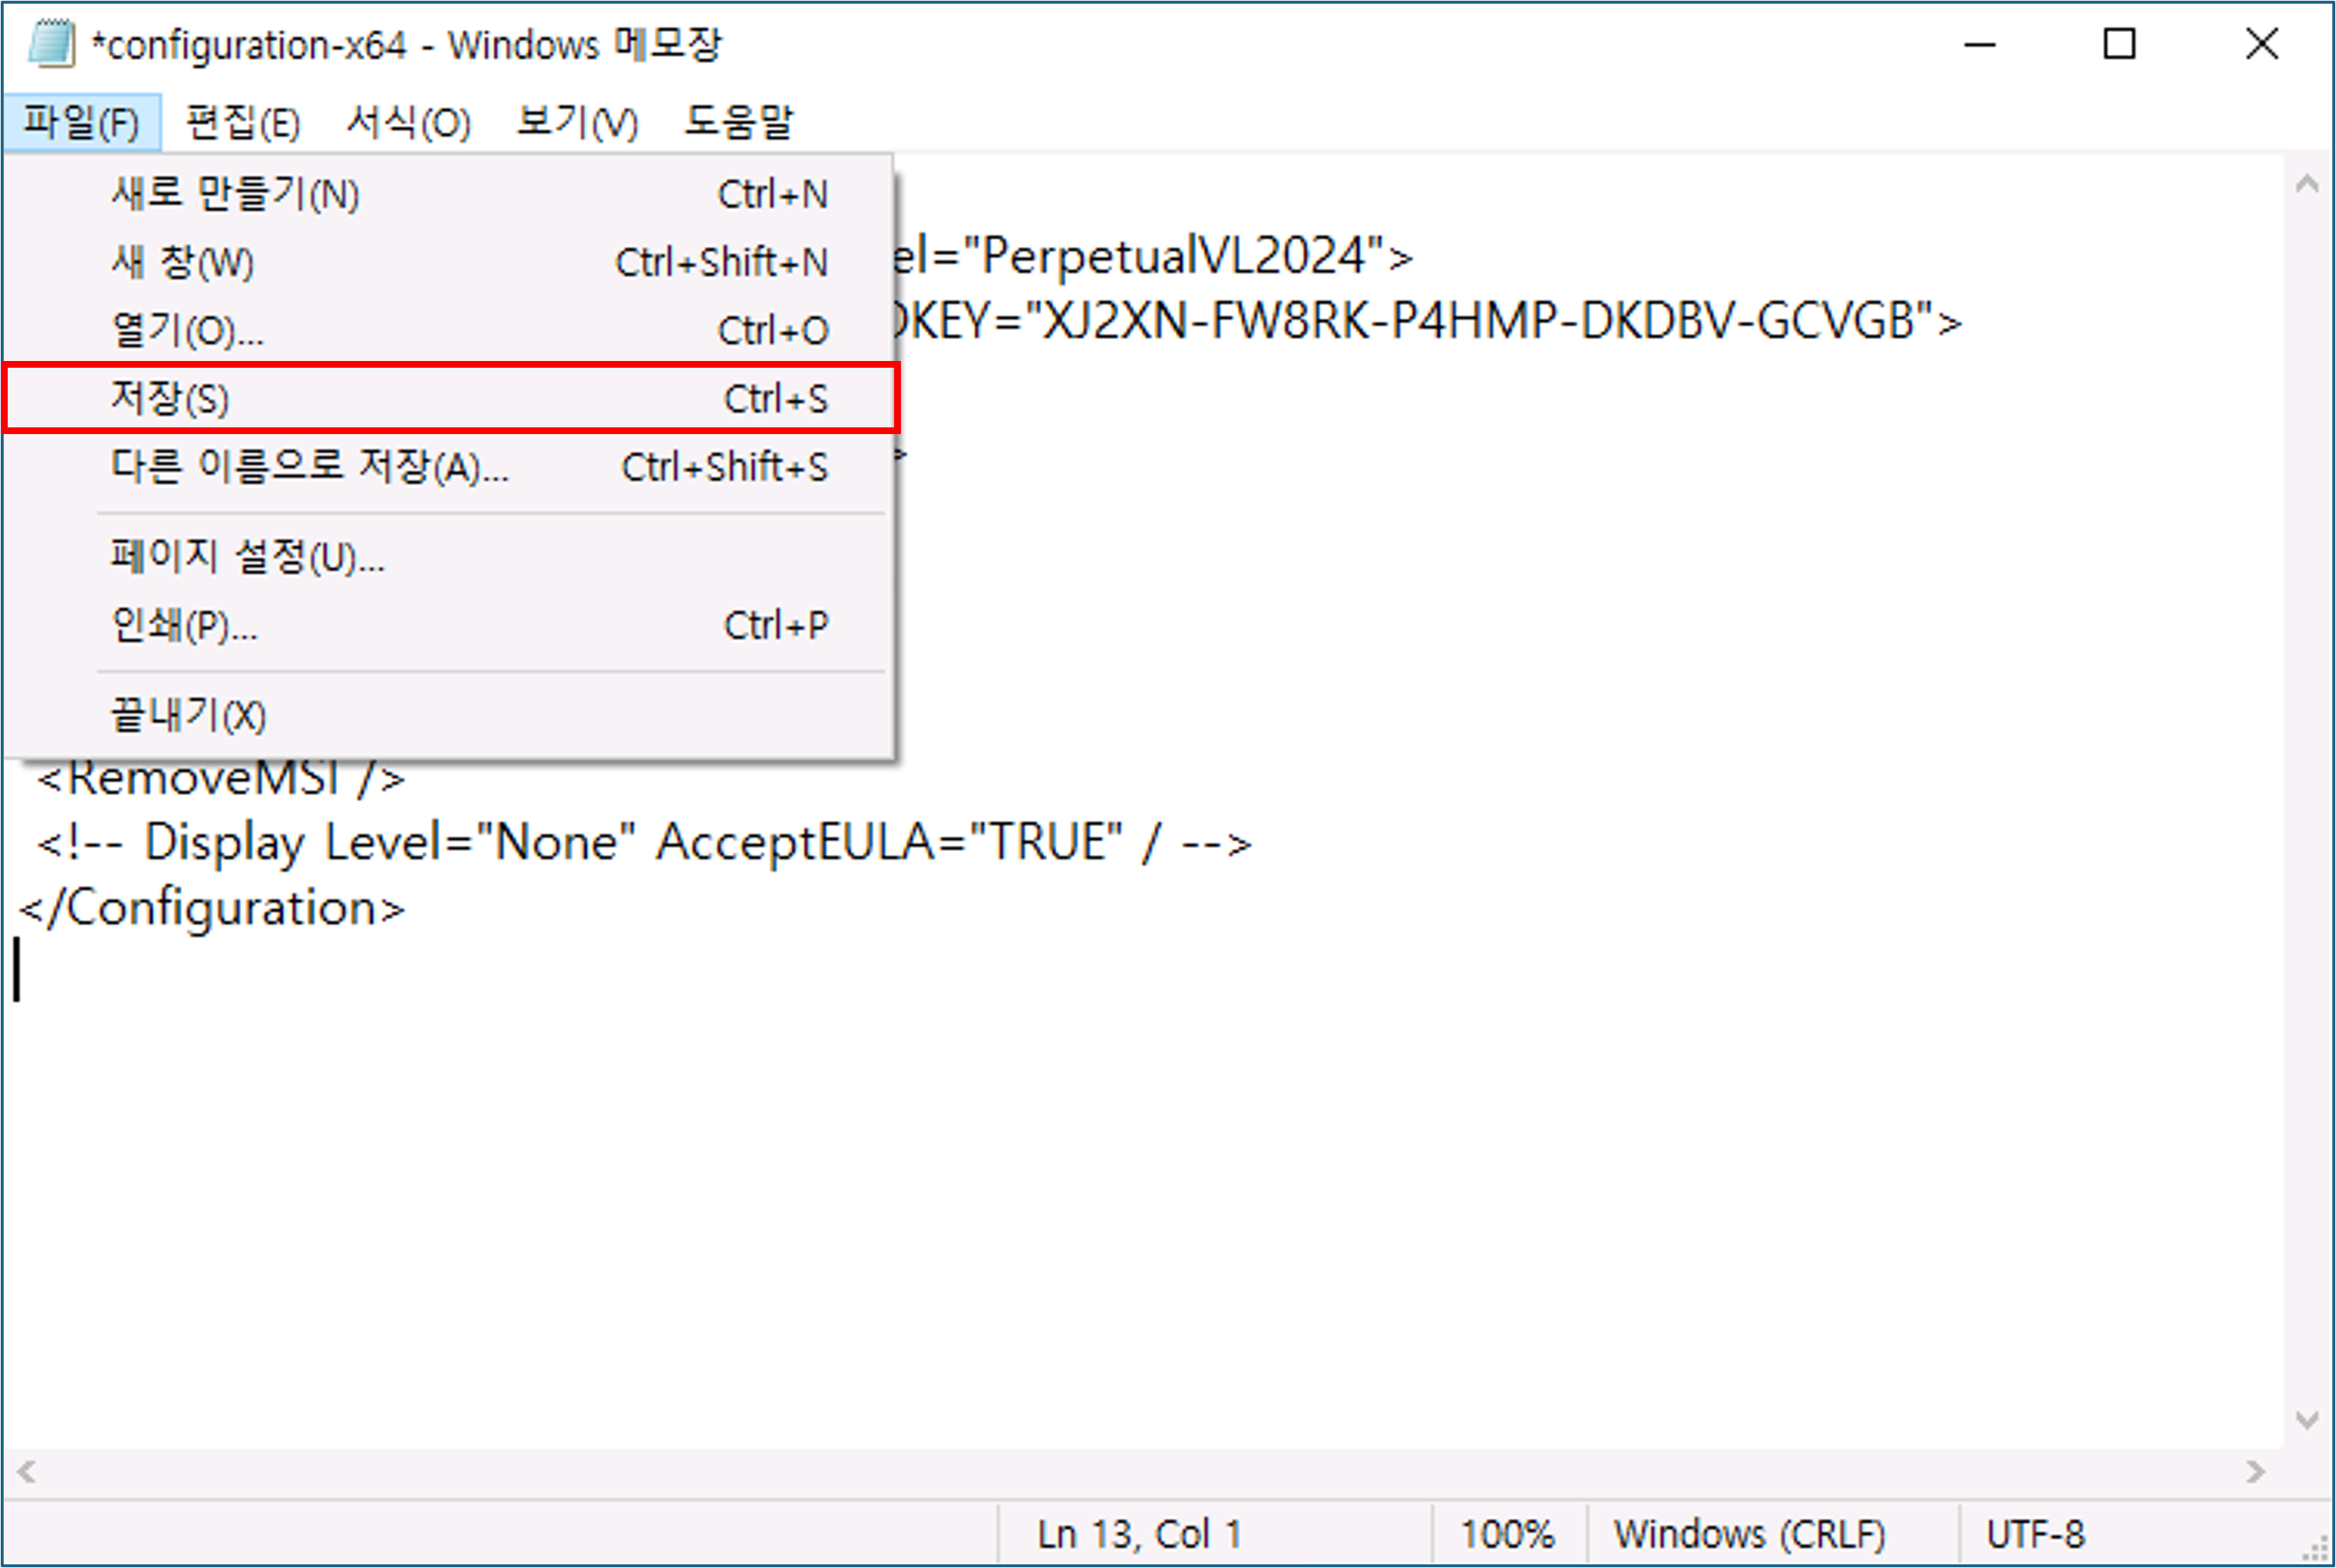This screenshot has height=1568, width=2336.
Task: Open the 서식(O) format menu
Action: [408, 123]
